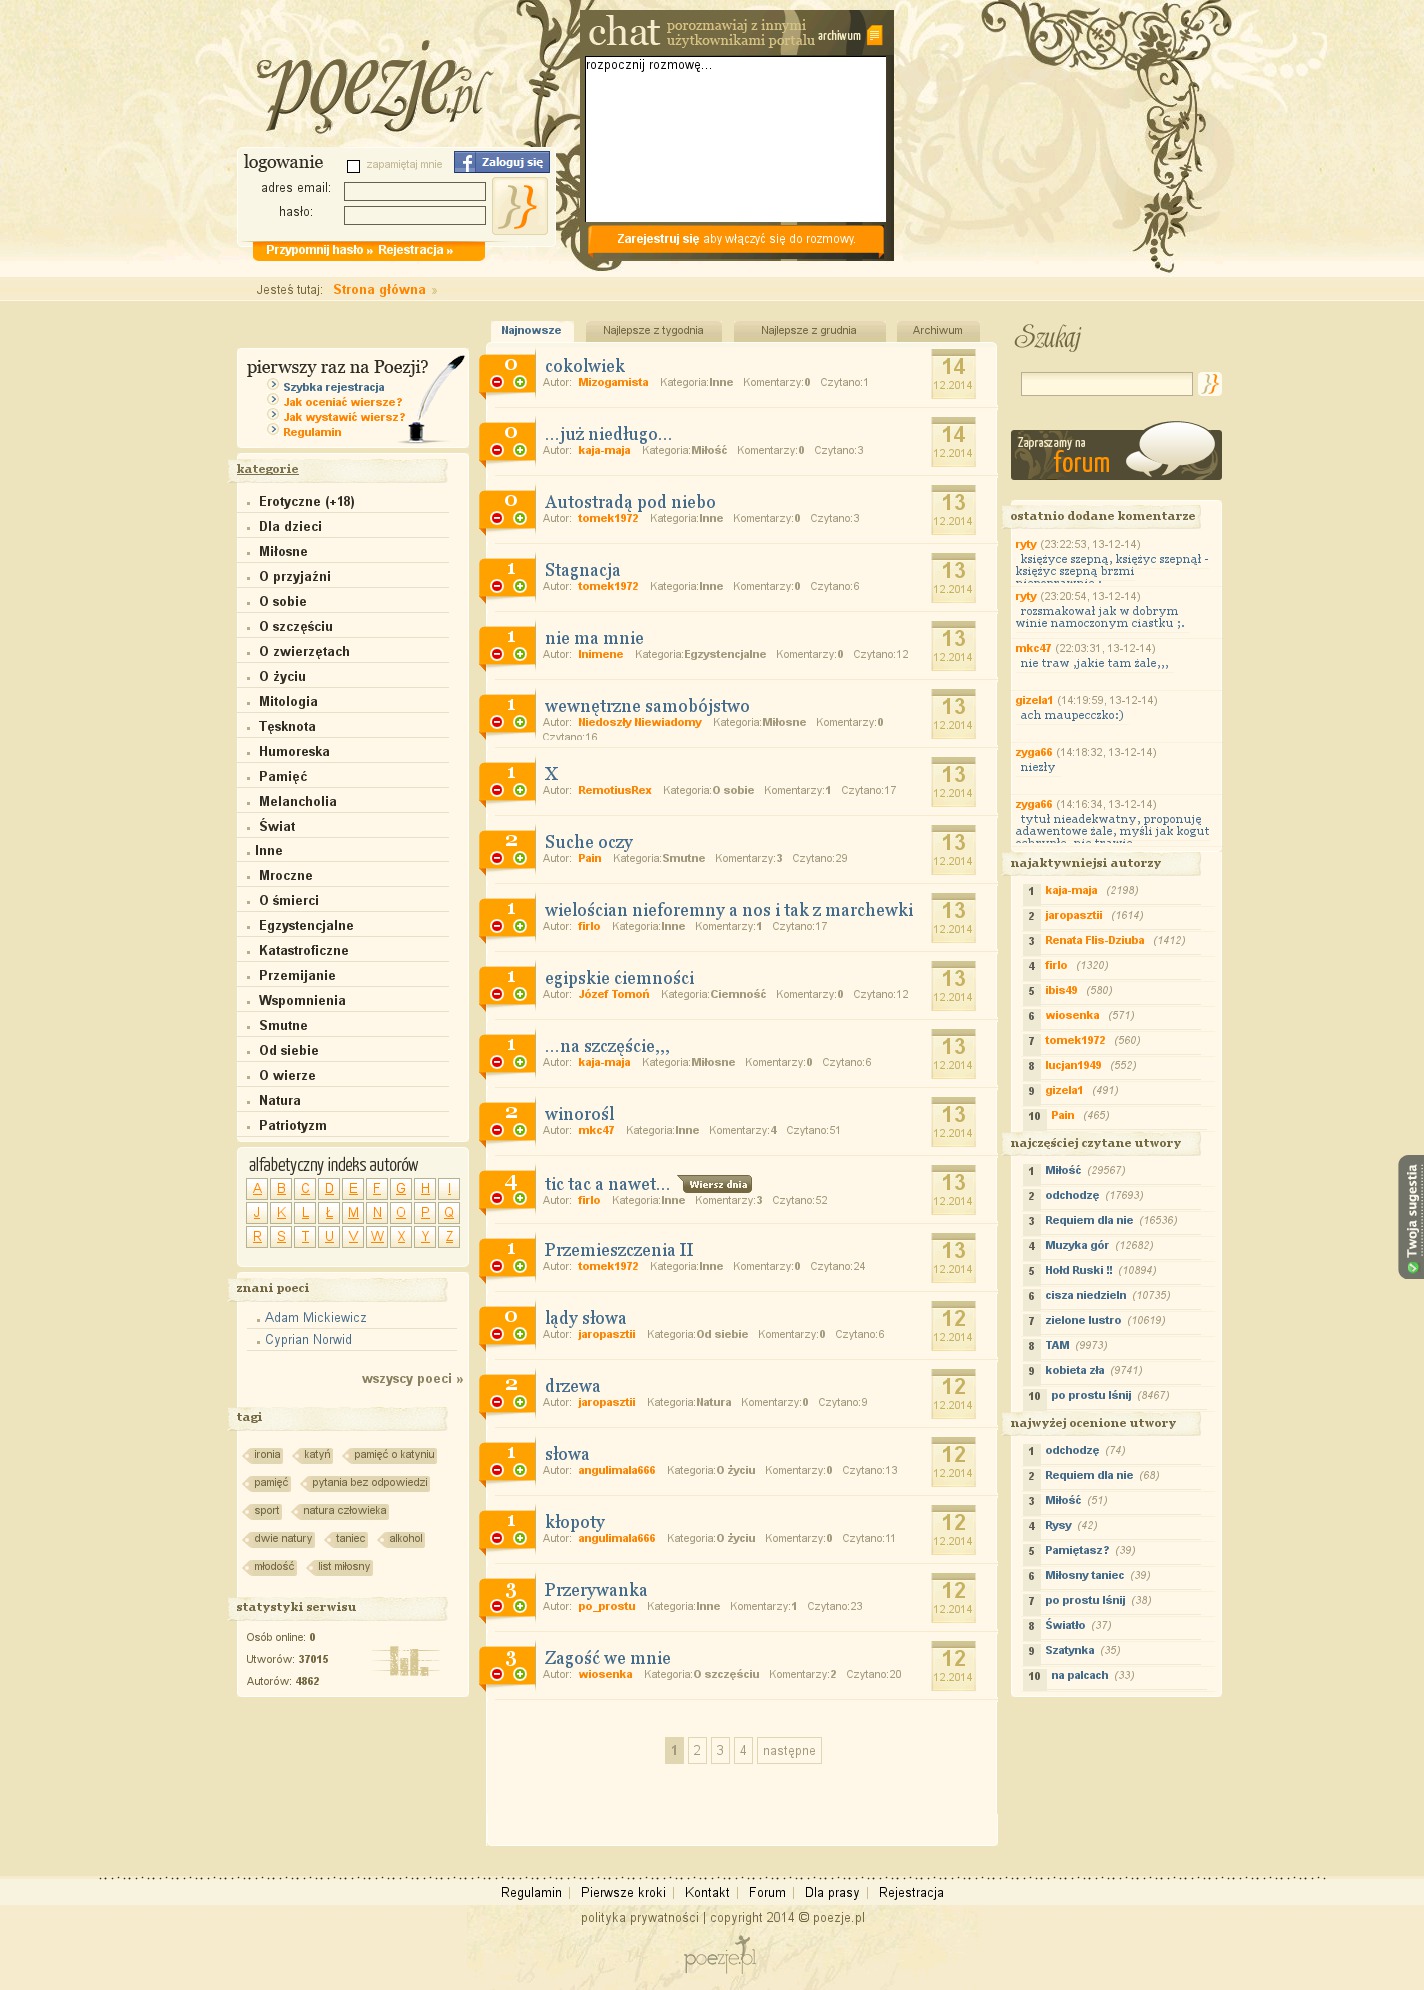Click the "Rejestracja »" link under the login form
This screenshot has height=1990, width=1424.
tap(415, 250)
